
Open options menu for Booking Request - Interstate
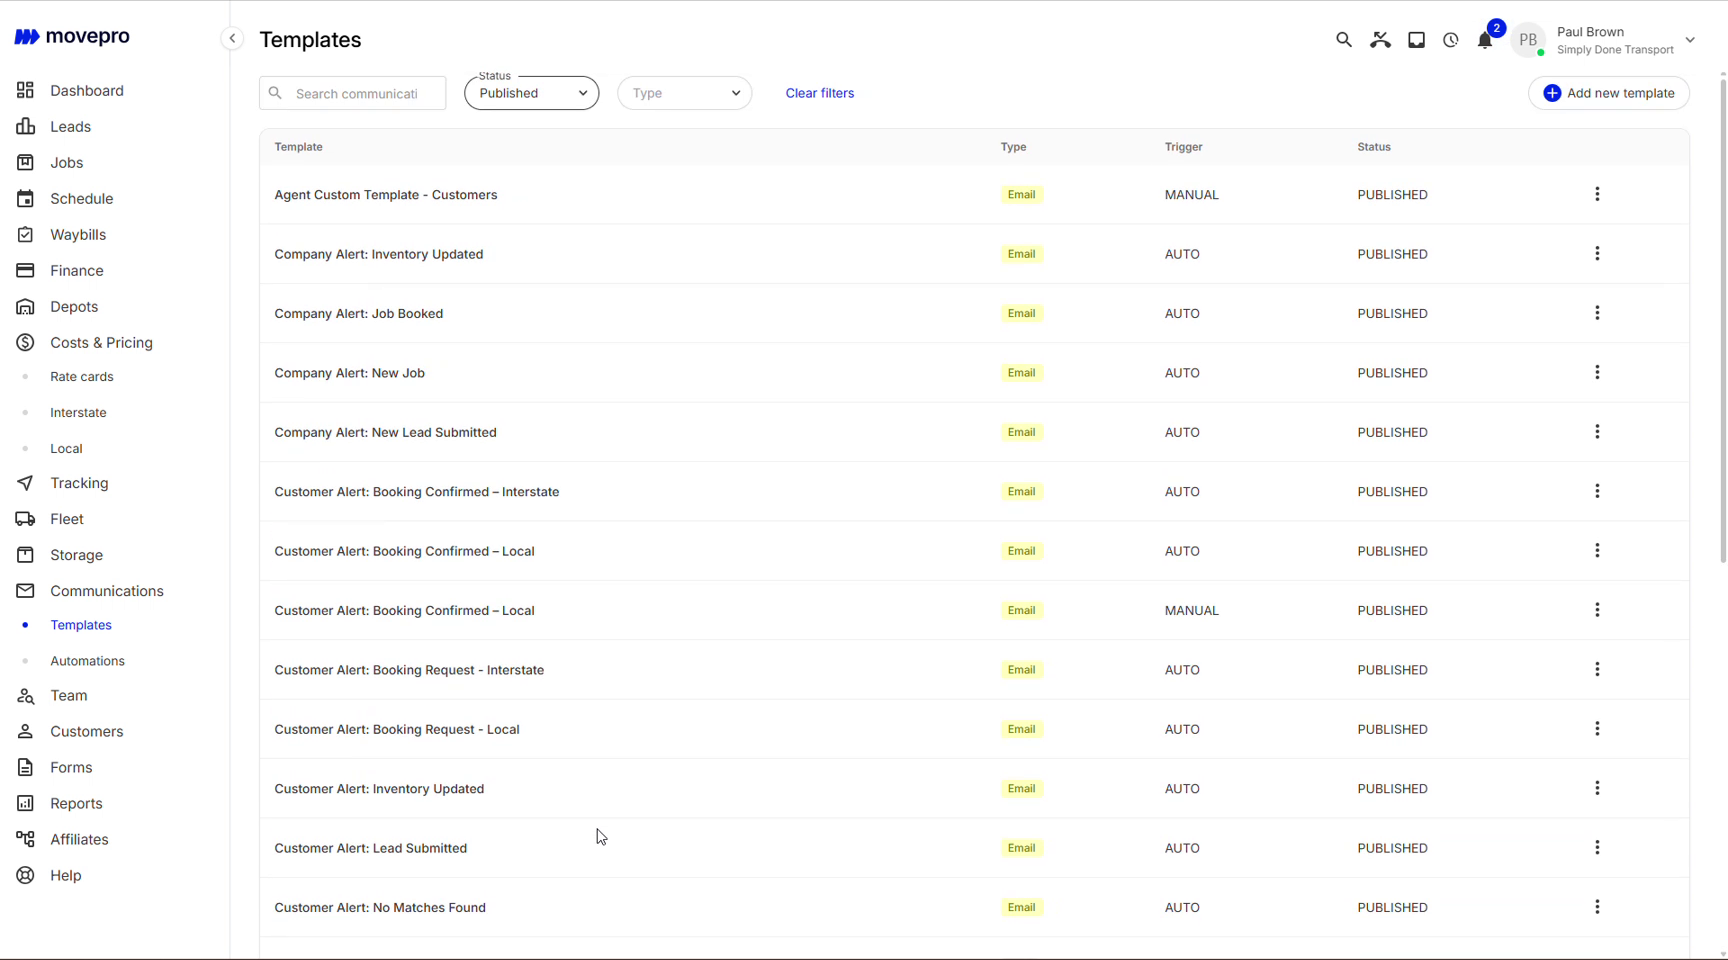point(1597,669)
